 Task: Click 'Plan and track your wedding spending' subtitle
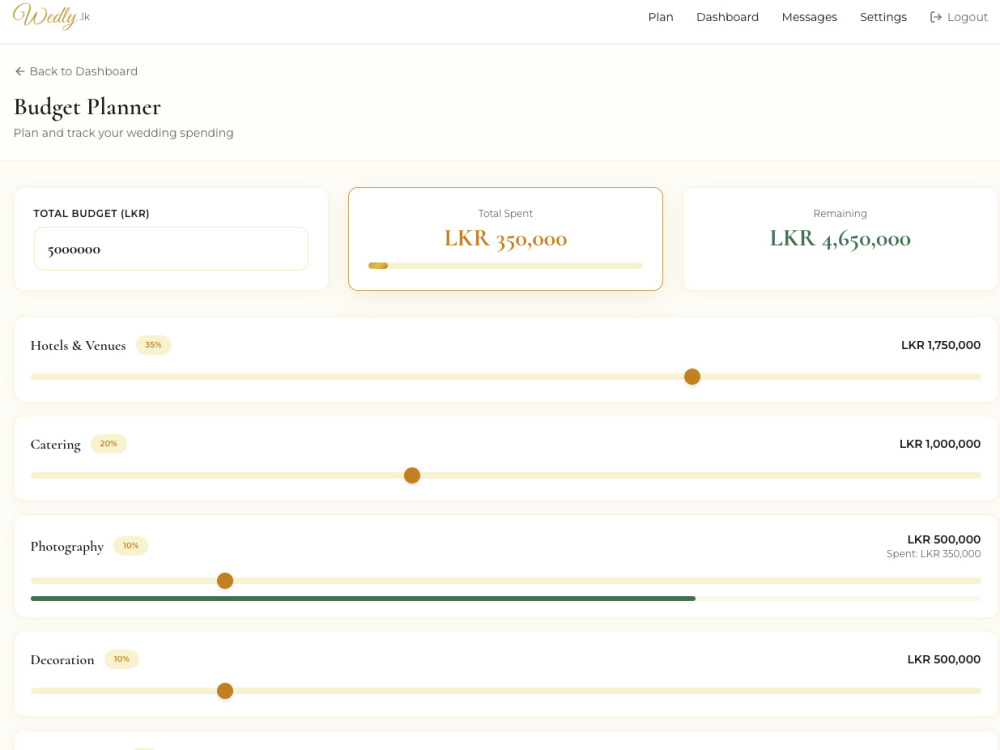click(x=124, y=133)
